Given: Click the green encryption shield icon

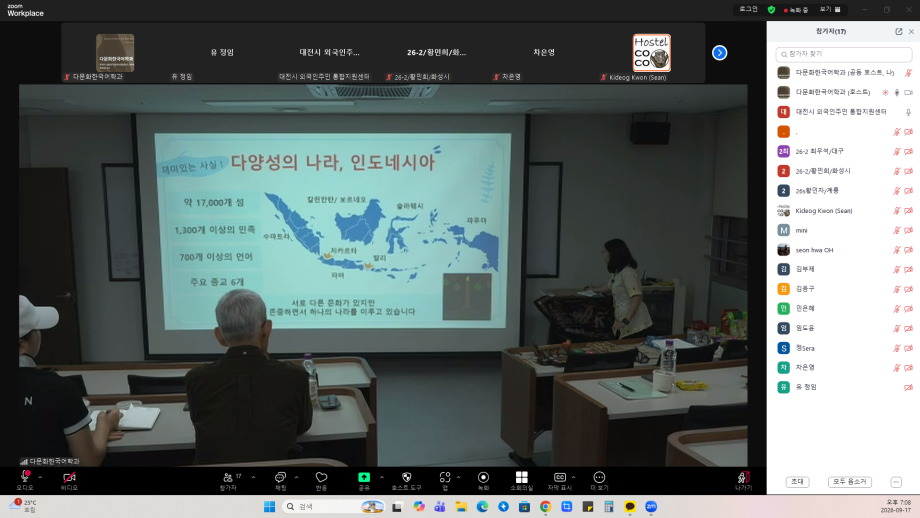Looking at the screenshot, I should 772,9.
